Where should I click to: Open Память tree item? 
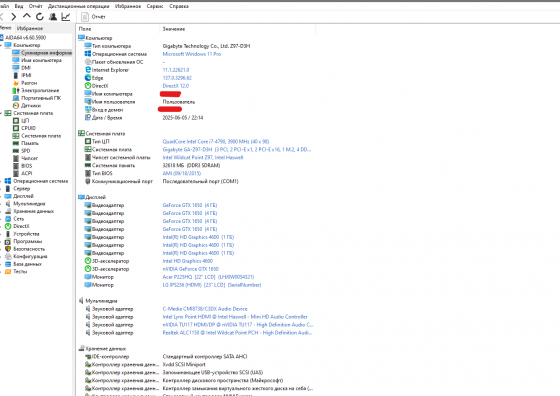(30, 143)
